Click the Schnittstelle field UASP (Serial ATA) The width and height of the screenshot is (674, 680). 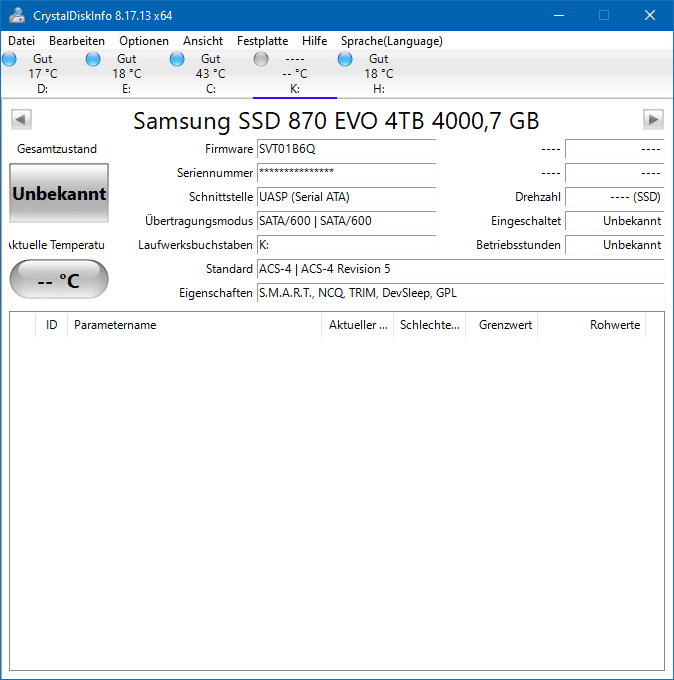(347, 197)
